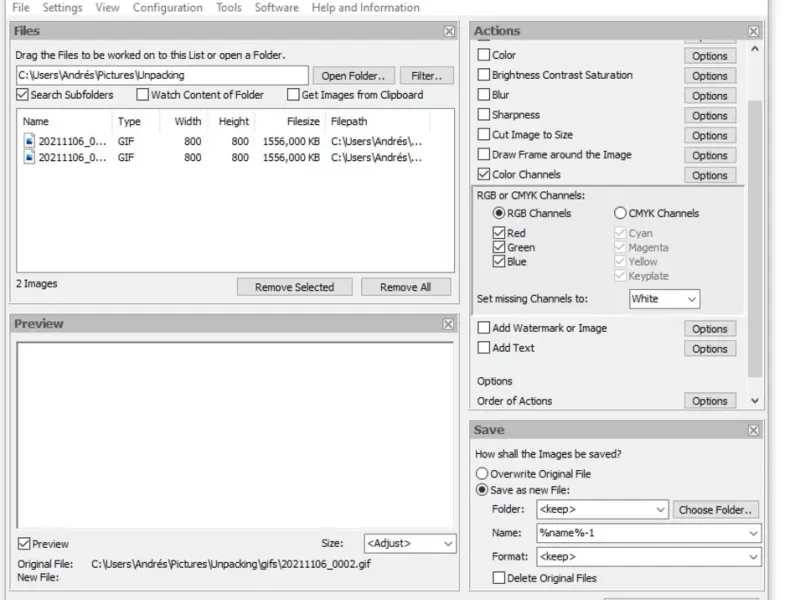Click the folder path input field
This screenshot has width=800, height=600.
coord(162,75)
